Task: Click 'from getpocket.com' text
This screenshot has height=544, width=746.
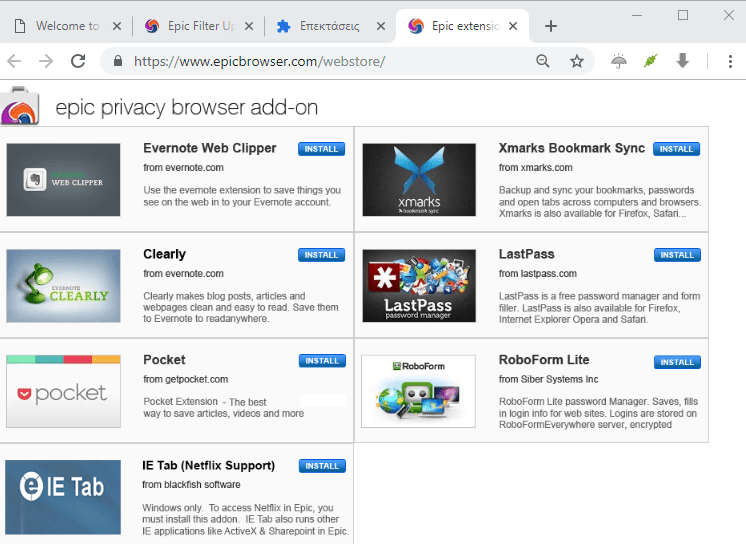Action: pyautogui.click(x=186, y=379)
